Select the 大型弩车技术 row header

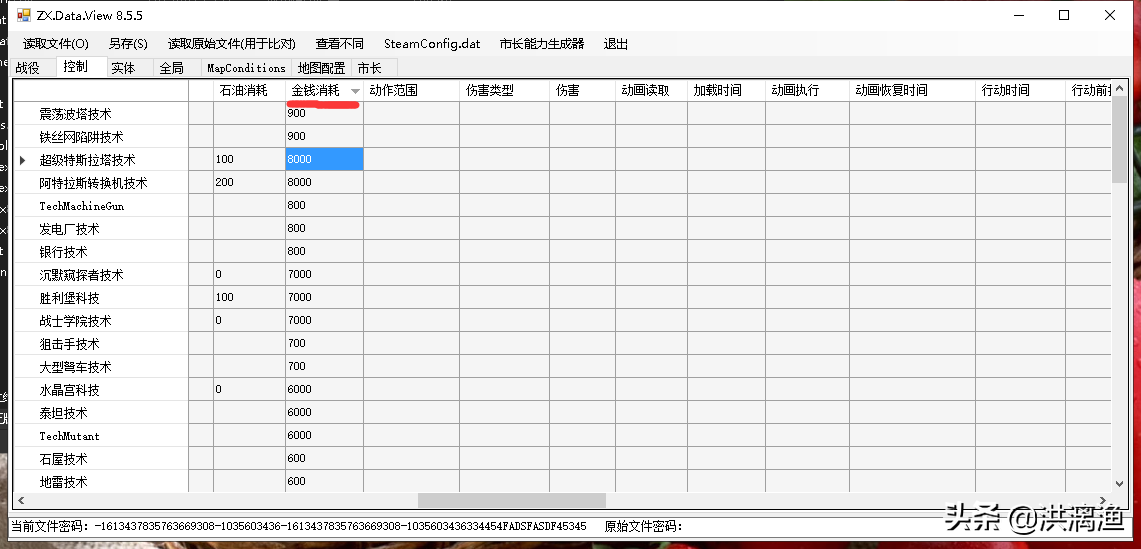click(x=101, y=366)
